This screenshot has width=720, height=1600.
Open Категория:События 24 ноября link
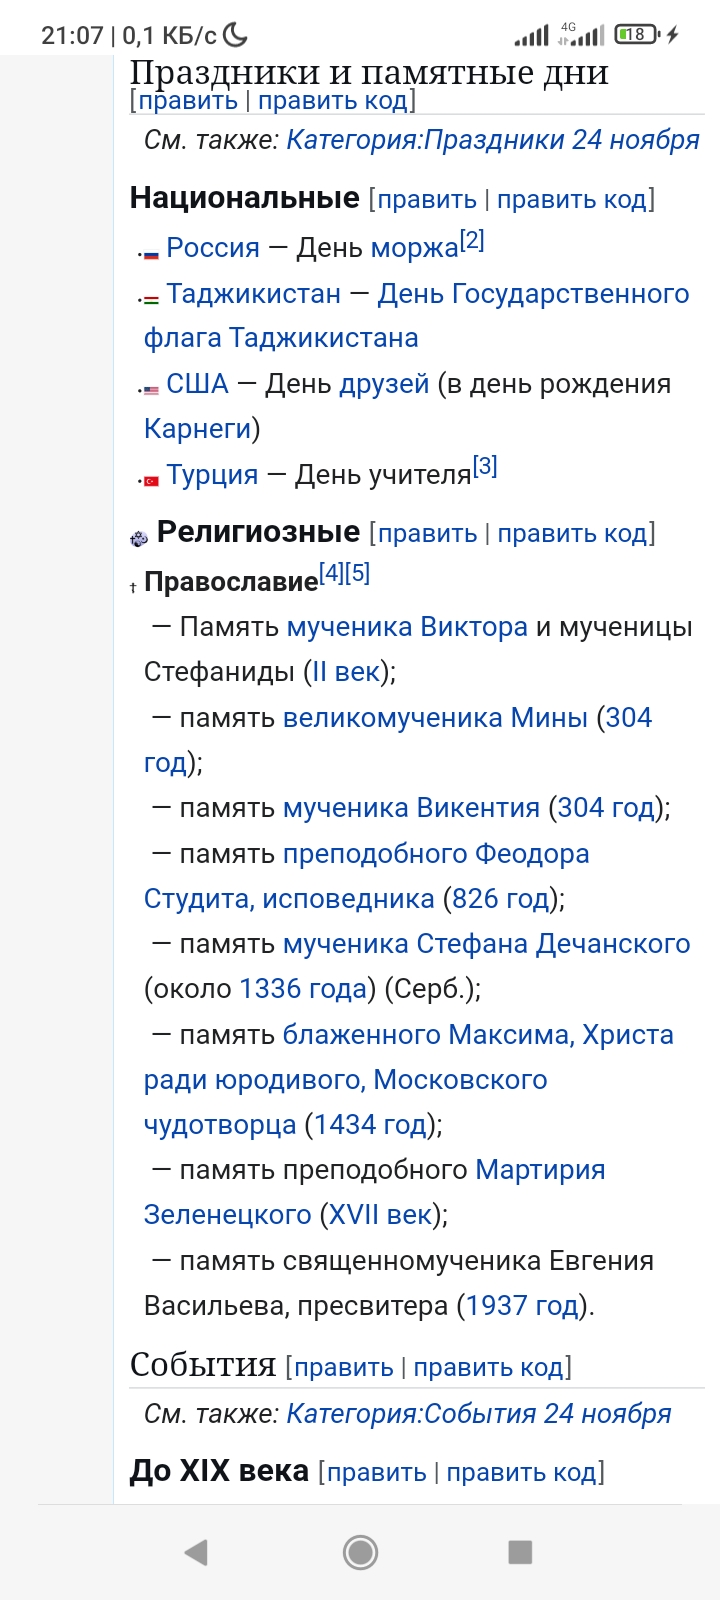click(479, 1414)
